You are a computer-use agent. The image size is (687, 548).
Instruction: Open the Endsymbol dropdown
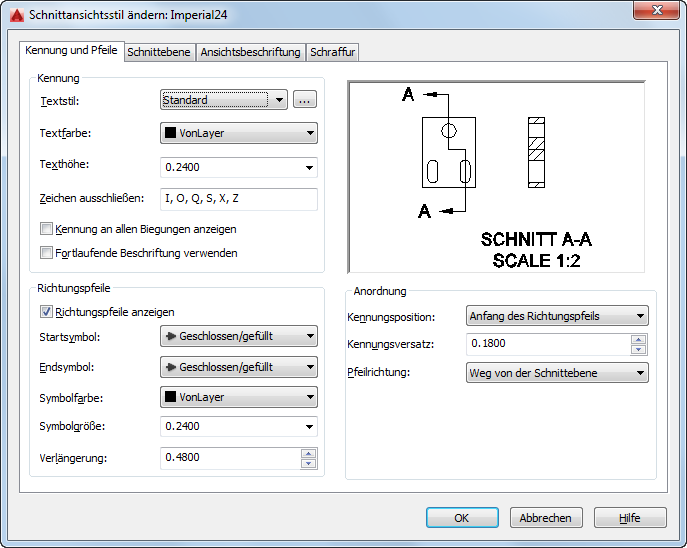(x=239, y=367)
